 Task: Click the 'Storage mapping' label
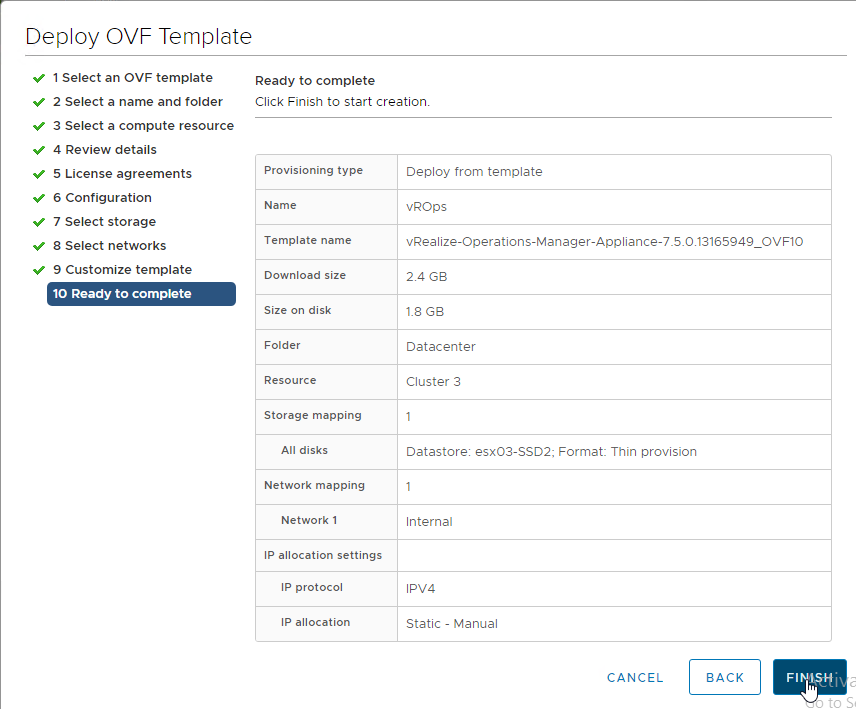point(313,415)
